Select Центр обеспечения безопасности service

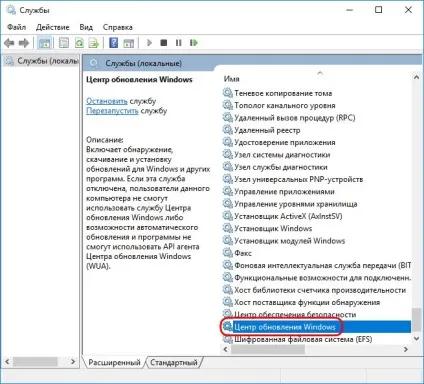295,315
